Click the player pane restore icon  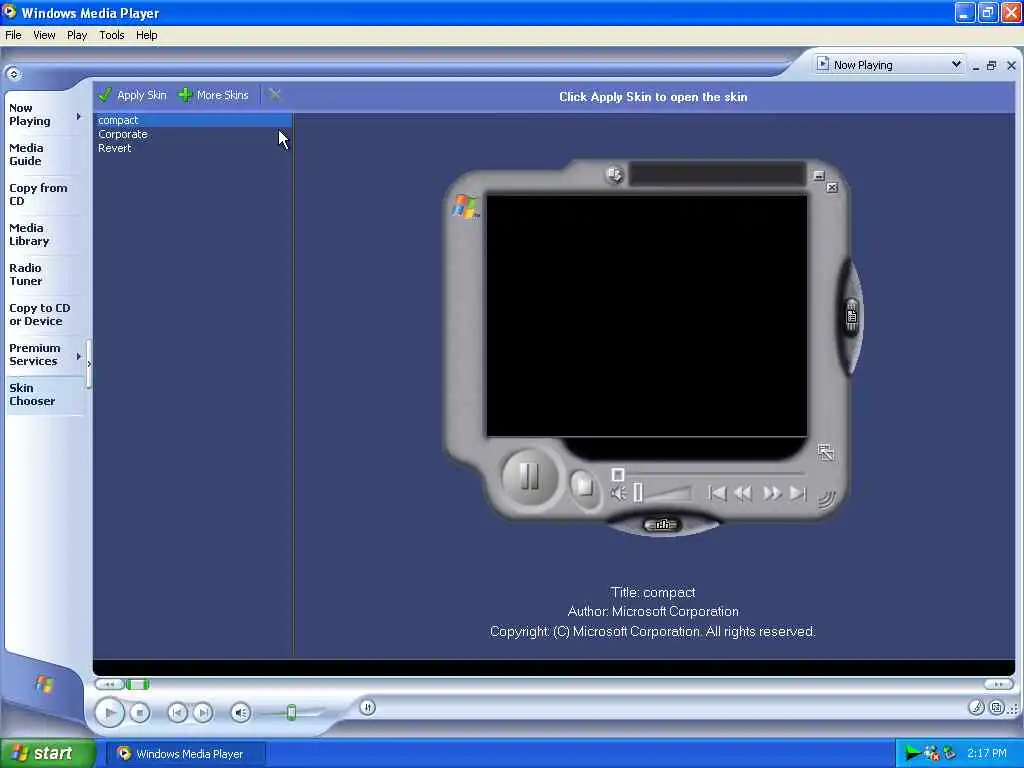coord(992,65)
